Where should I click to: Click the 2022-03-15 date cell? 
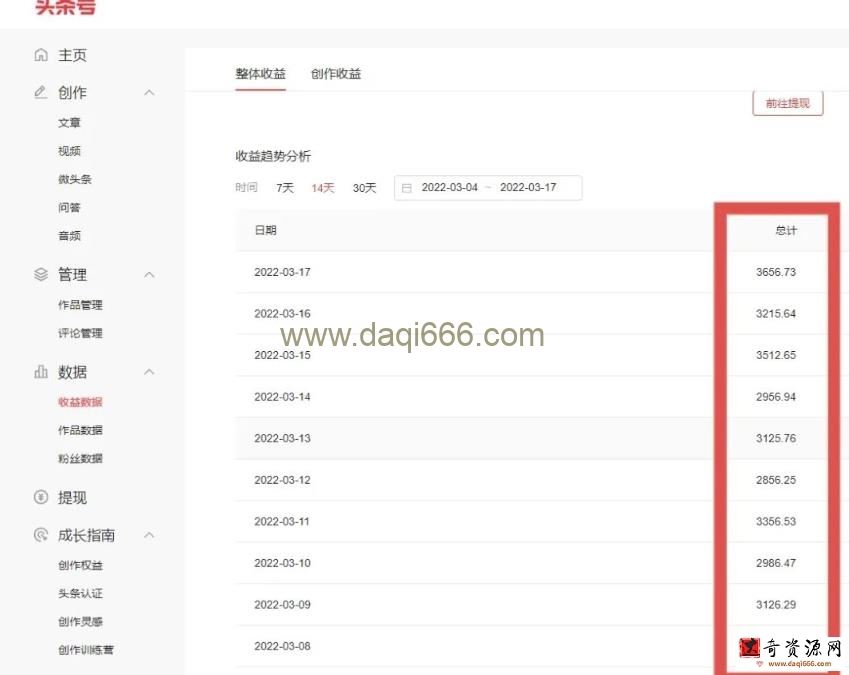(282, 355)
